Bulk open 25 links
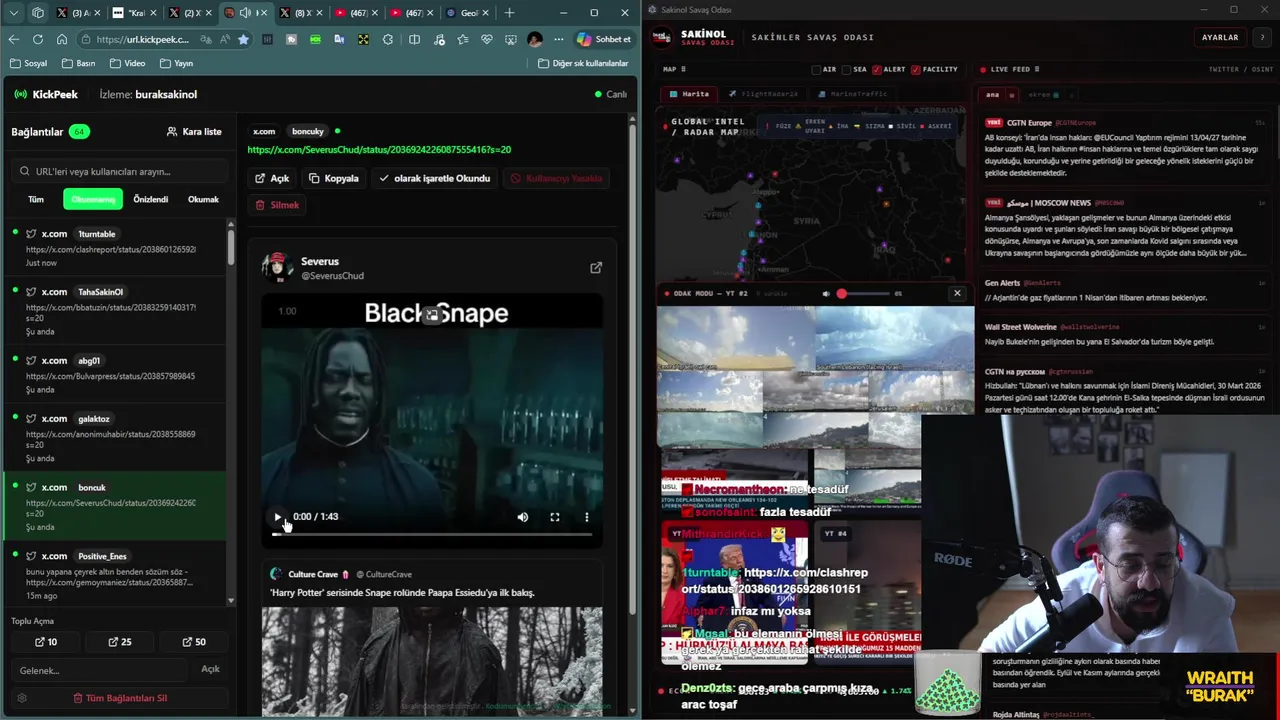Screen dimensions: 1280x720 tap(120, 642)
